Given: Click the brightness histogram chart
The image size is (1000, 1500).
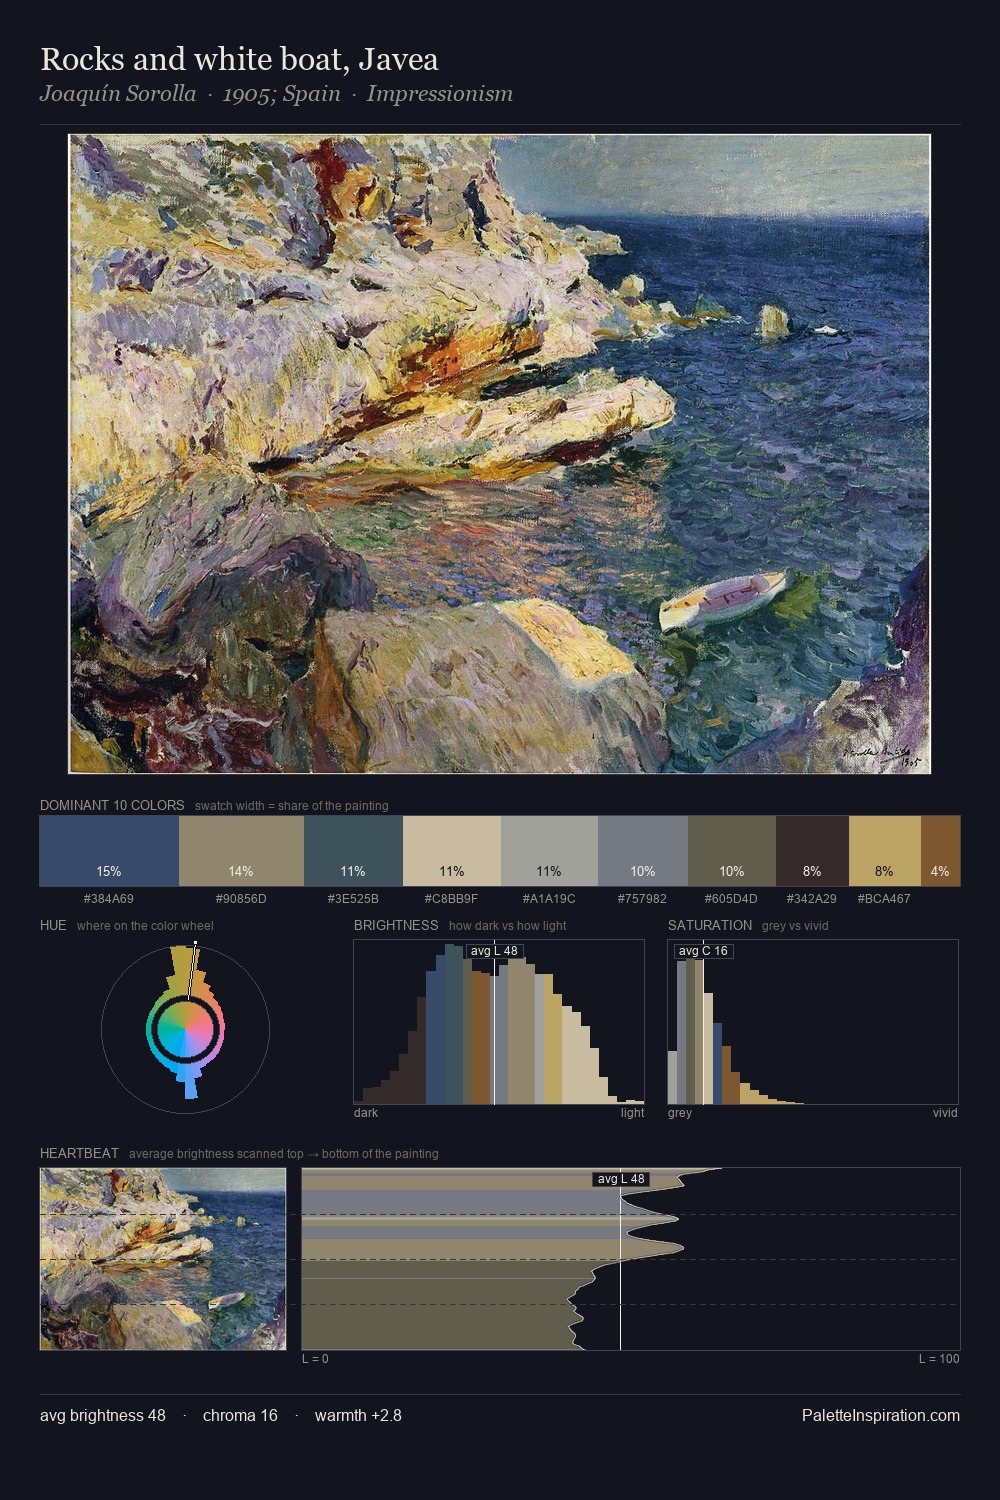Looking at the screenshot, I should [499, 1022].
